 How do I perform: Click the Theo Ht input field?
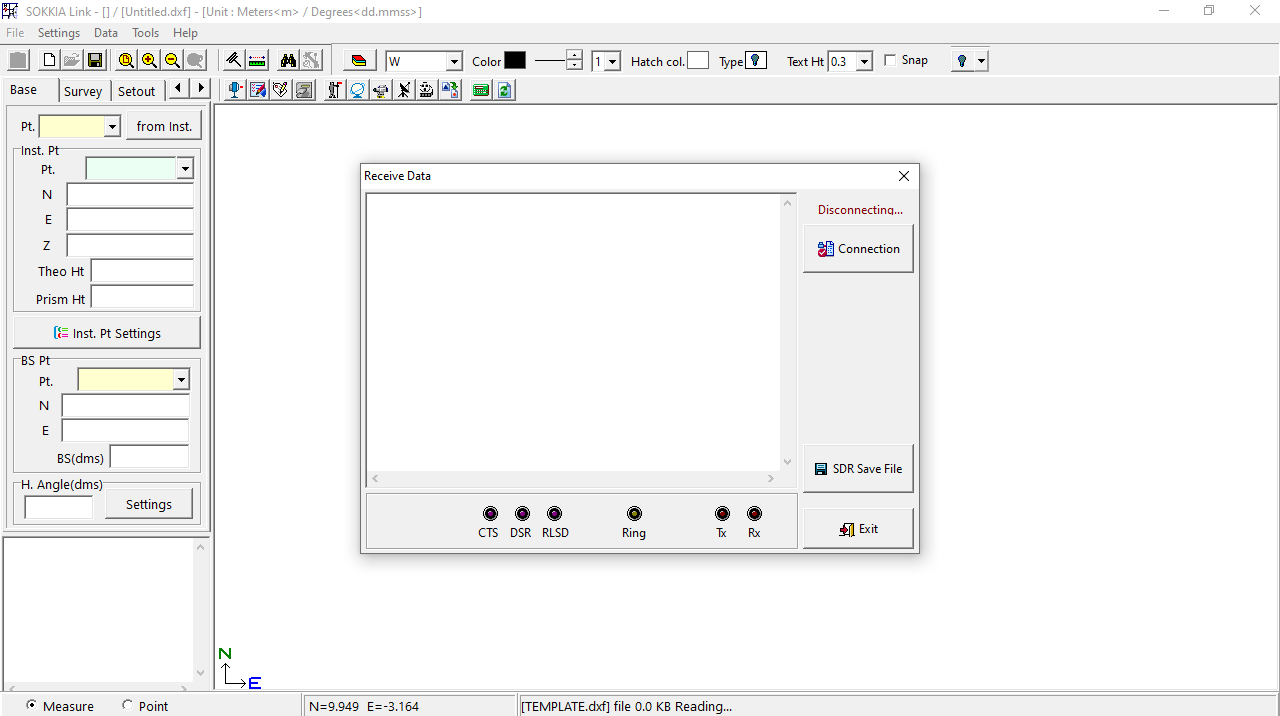[x=142, y=271]
